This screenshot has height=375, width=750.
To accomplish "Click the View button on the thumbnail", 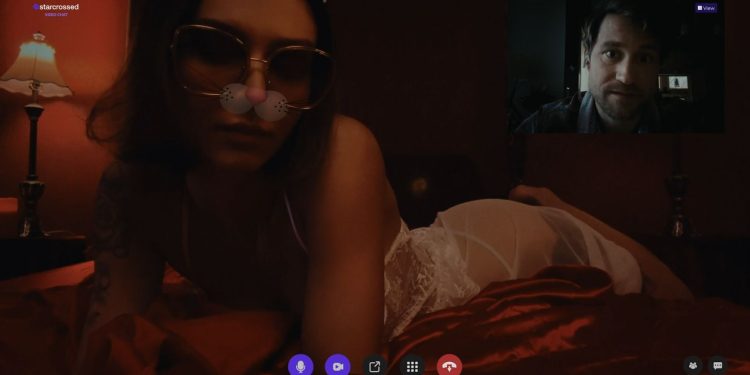I will click(706, 8).
